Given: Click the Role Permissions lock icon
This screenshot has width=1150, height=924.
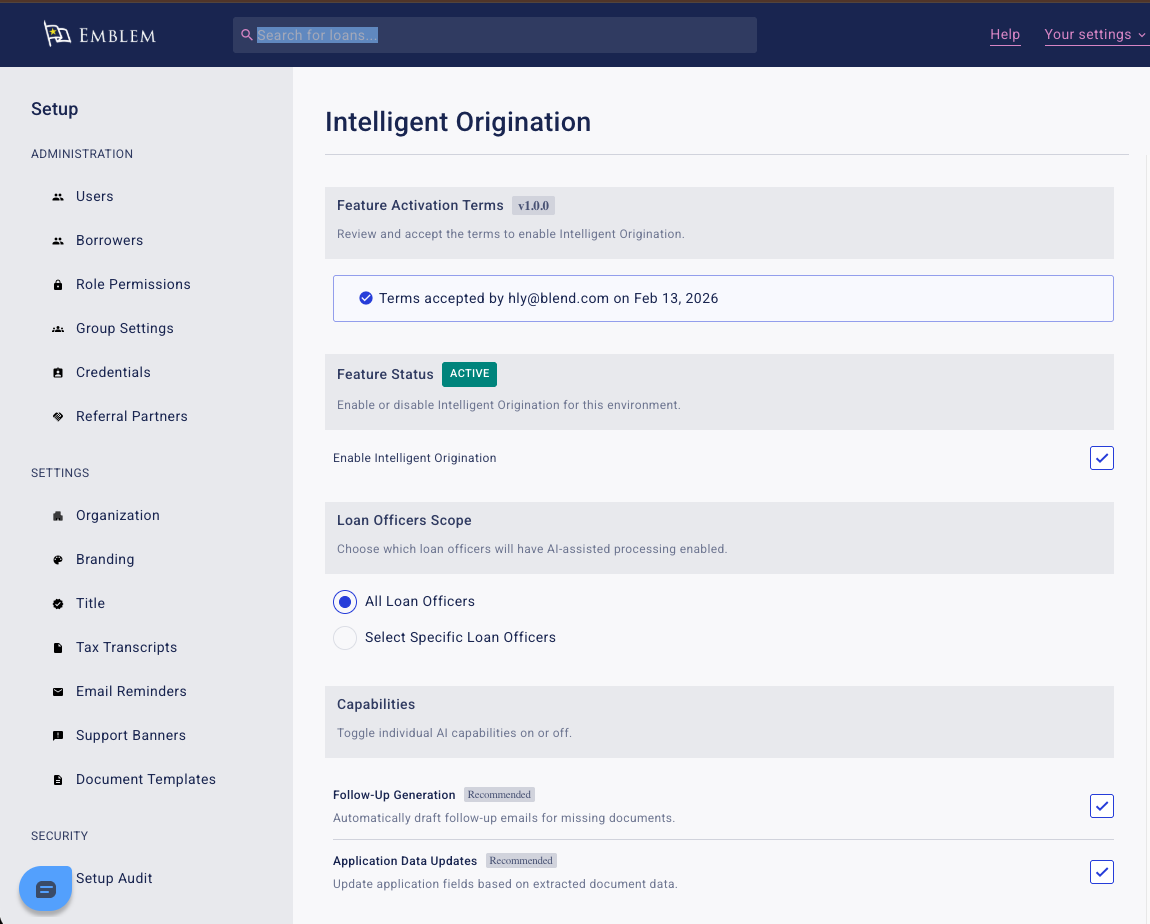Looking at the screenshot, I should point(58,285).
